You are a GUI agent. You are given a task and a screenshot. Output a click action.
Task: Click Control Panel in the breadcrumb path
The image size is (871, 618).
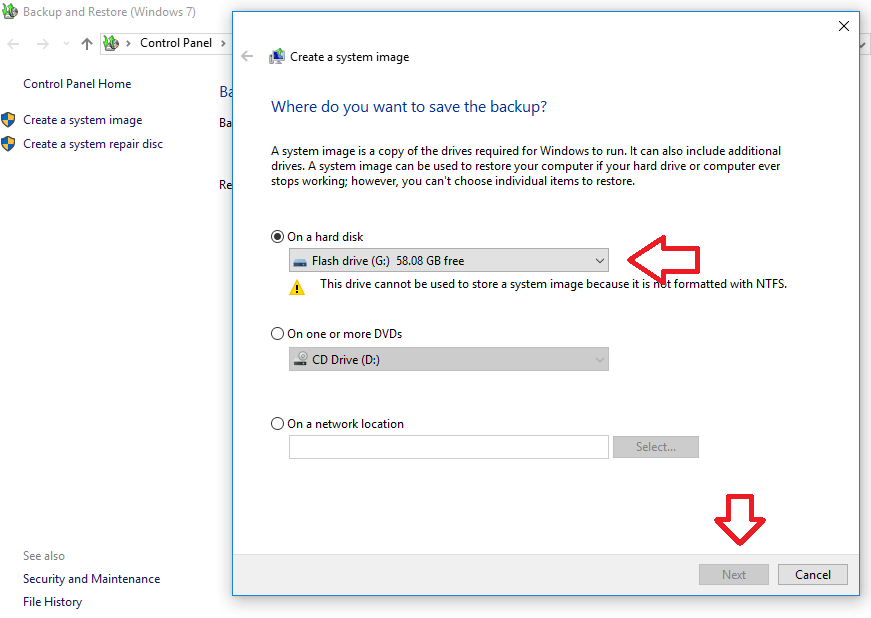tap(175, 44)
